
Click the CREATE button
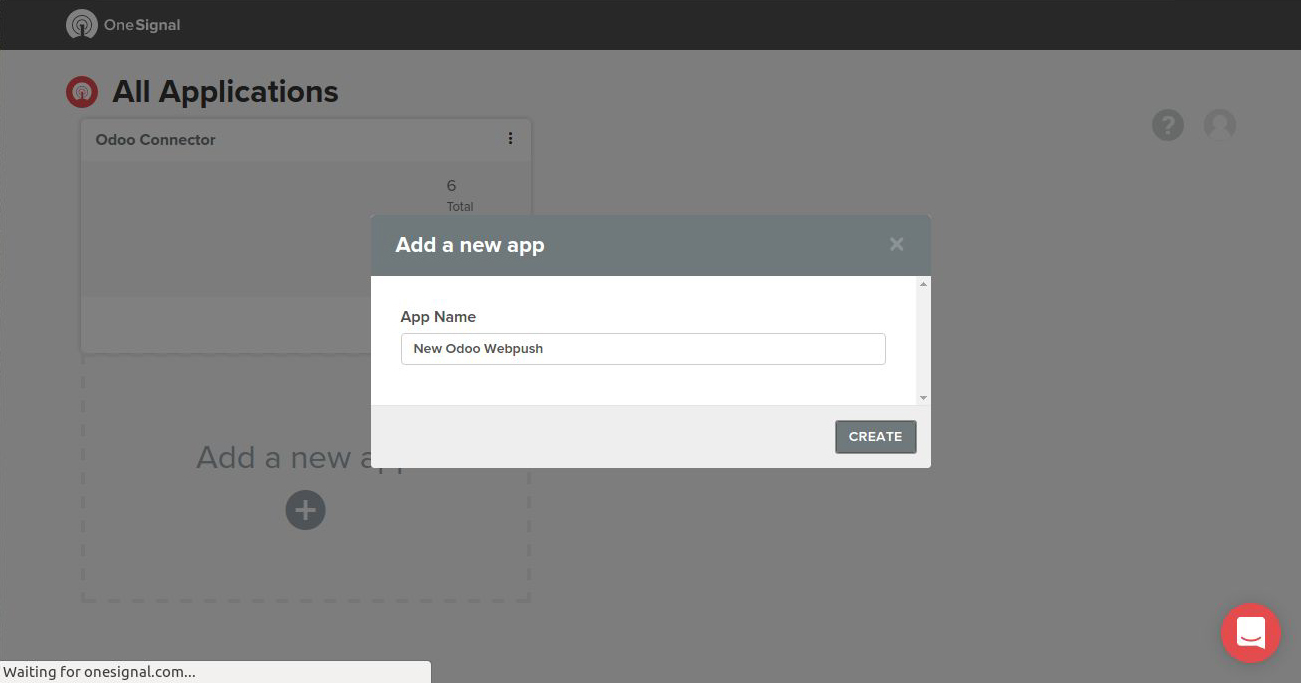pos(876,437)
